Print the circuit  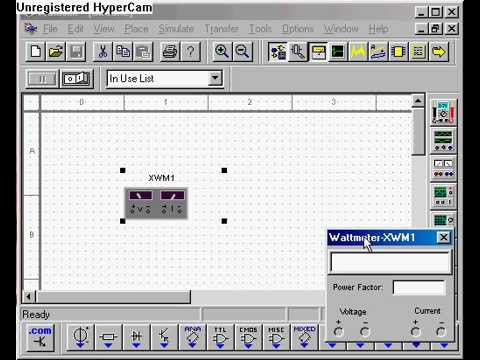170,52
